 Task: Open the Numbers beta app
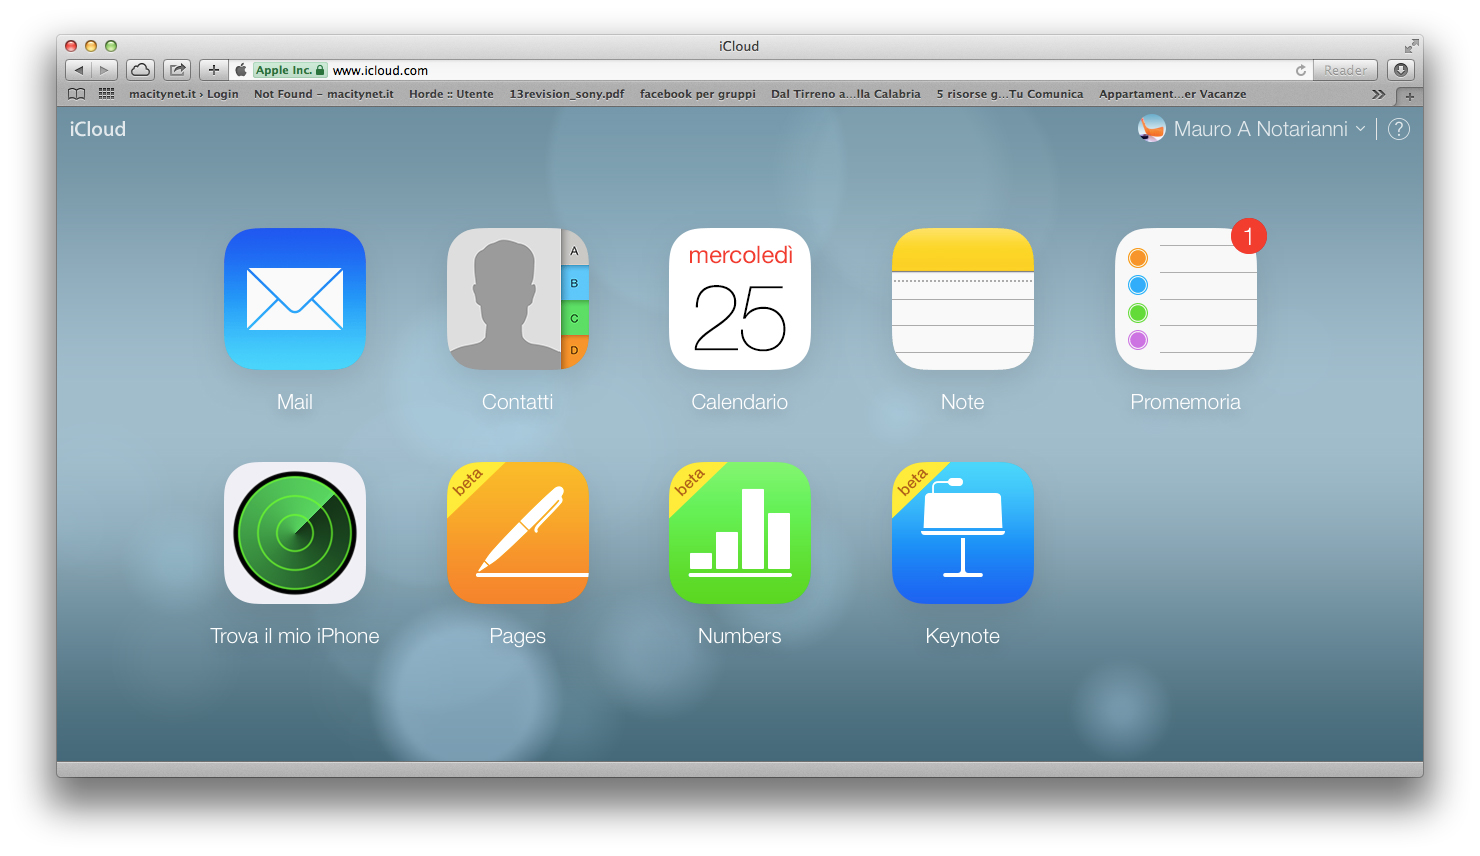740,533
